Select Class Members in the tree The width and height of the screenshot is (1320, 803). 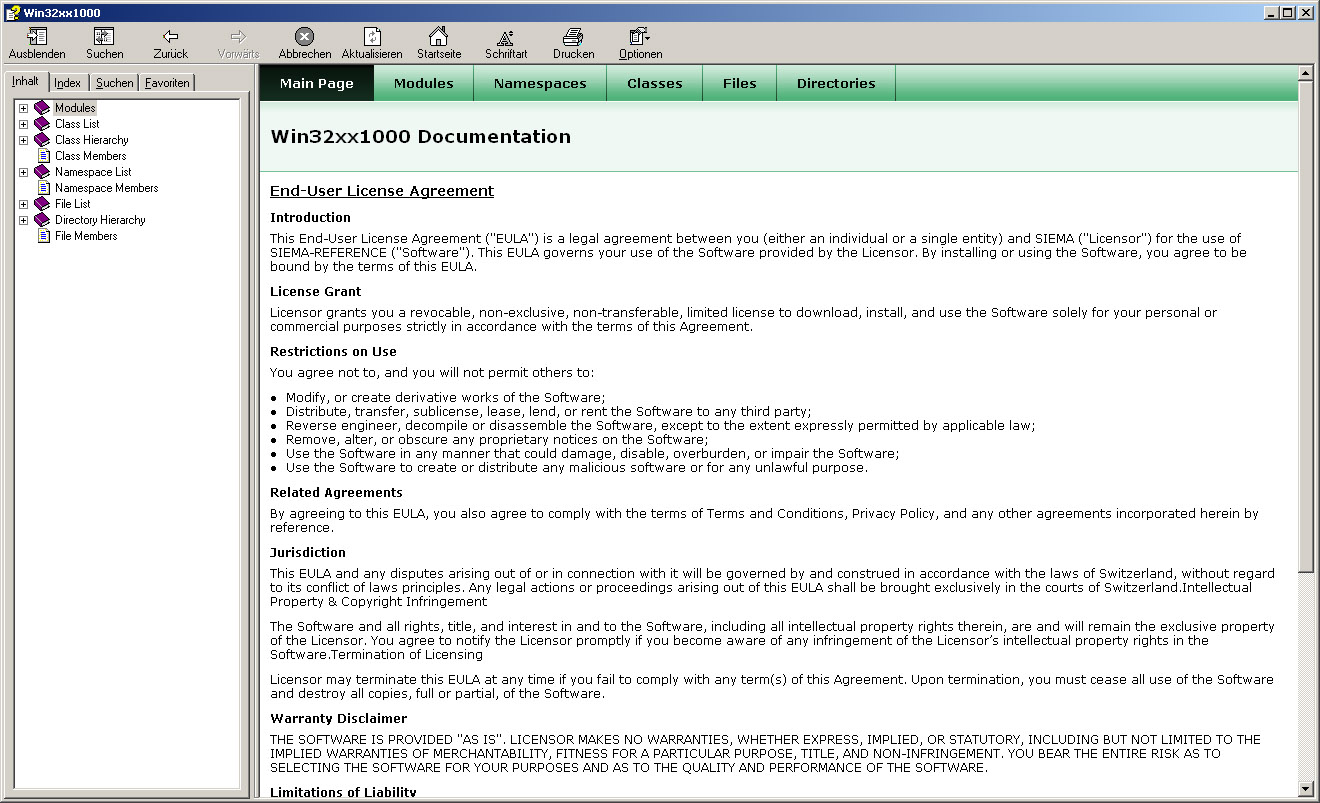90,156
